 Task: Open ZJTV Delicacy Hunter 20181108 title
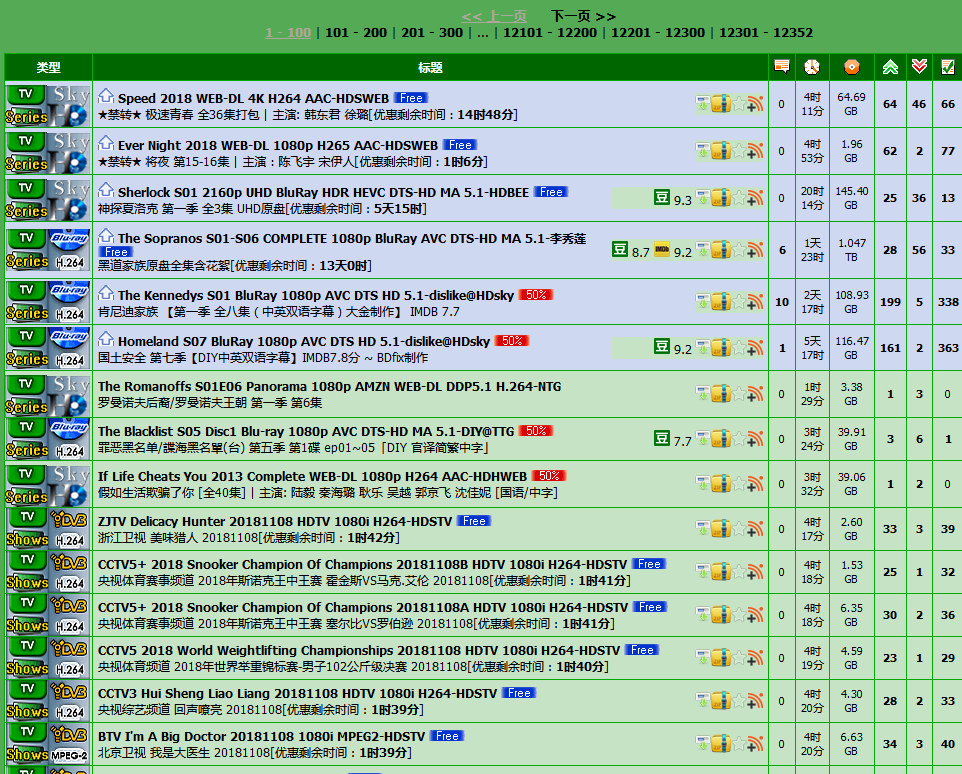pos(275,521)
